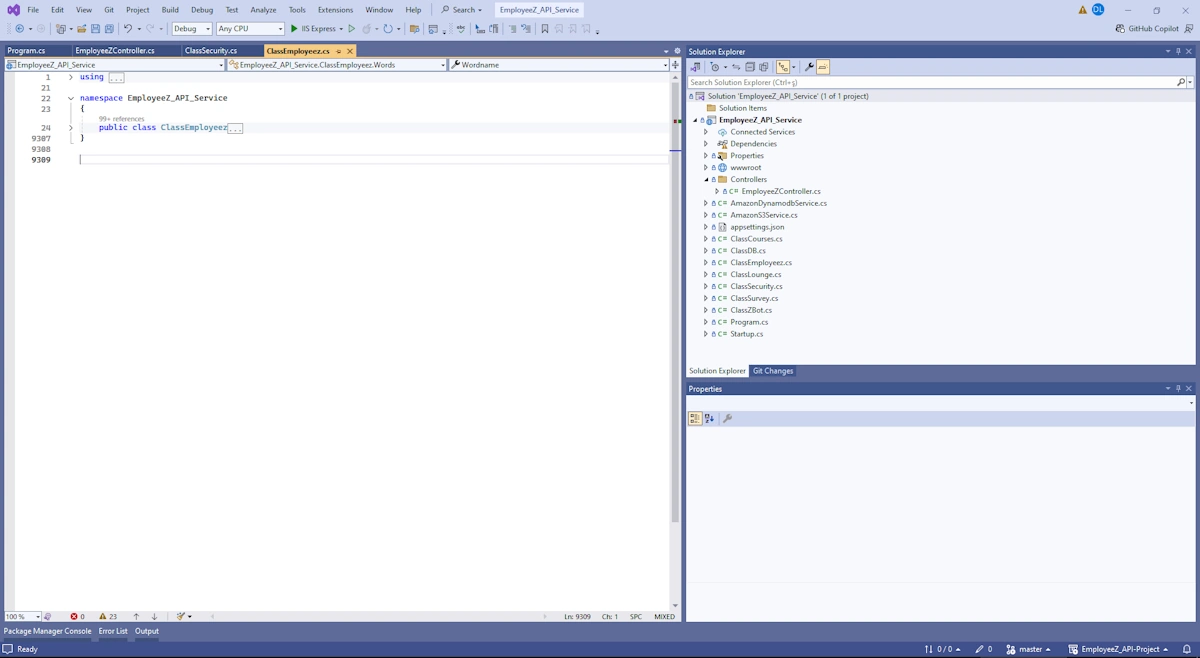Click the Undo arrow icon
The height and width of the screenshot is (658, 1200).
click(127, 29)
